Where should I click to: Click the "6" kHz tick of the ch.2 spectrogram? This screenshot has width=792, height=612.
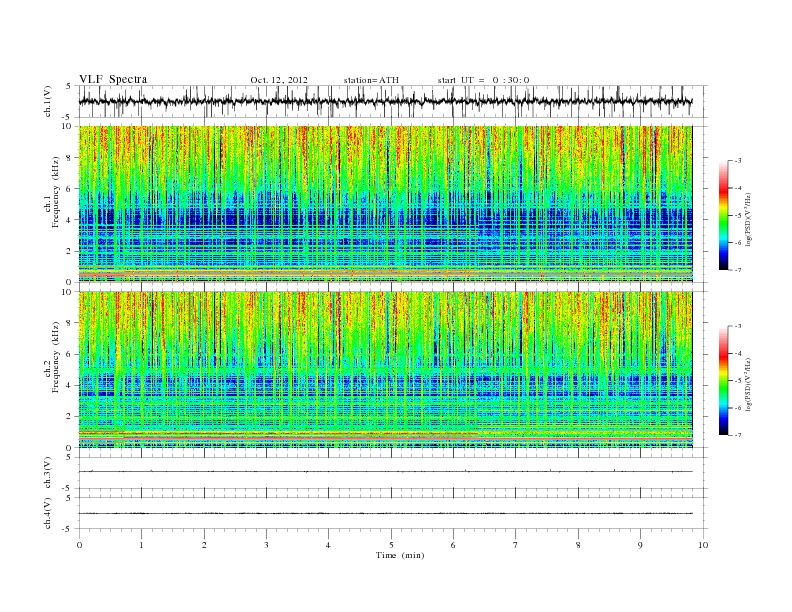(70, 354)
